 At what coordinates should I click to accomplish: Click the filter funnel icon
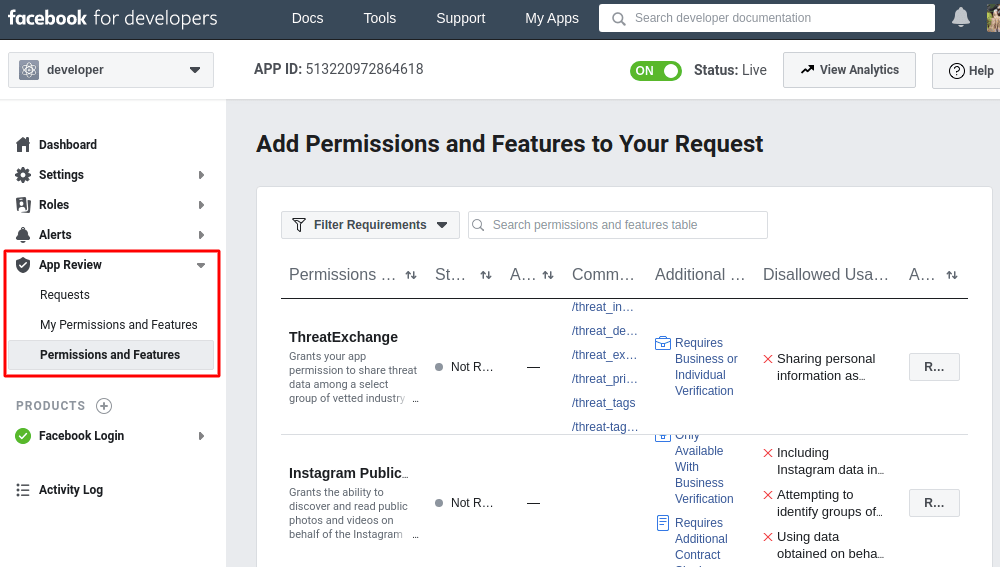pyautogui.click(x=298, y=225)
